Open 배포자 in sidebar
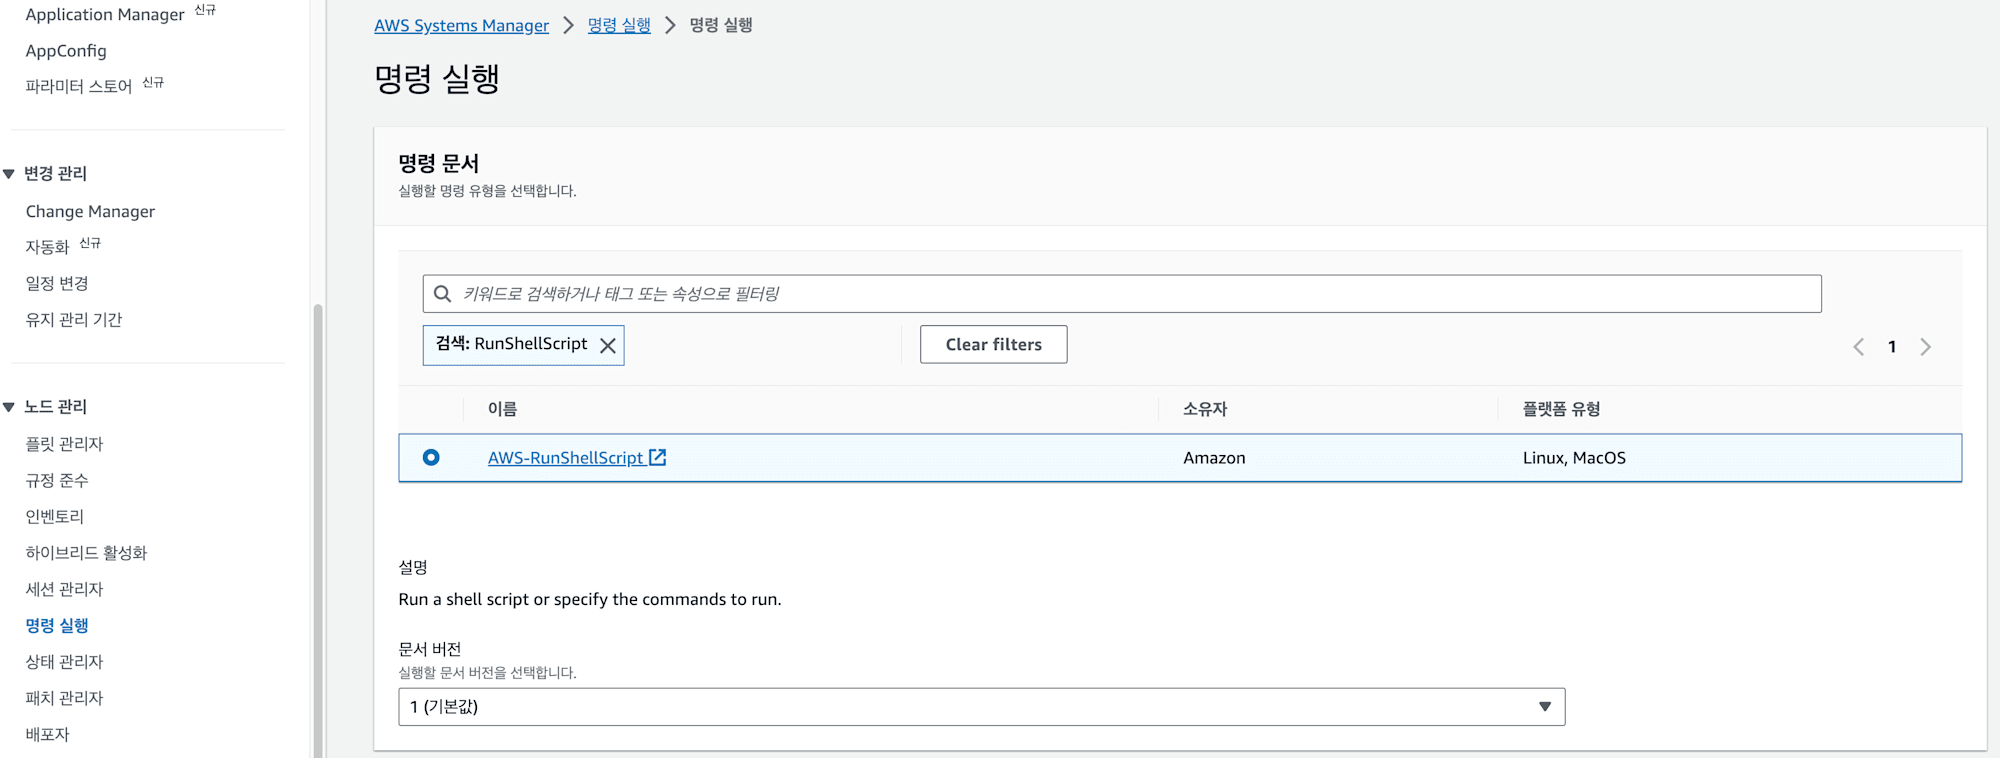Image resolution: width=2000 pixels, height=758 pixels. coord(47,734)
